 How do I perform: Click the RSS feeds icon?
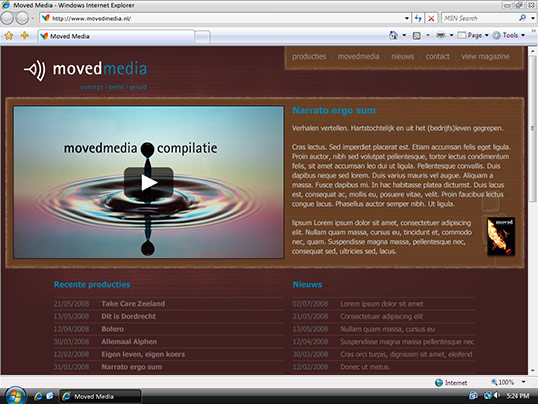417,35
